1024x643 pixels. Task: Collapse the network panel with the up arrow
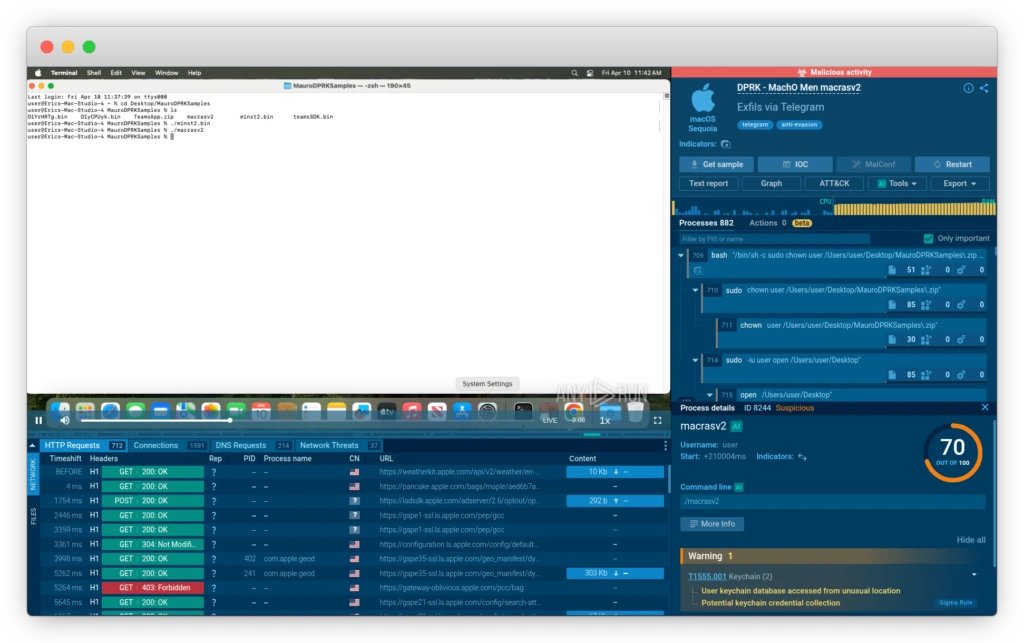pos(32,445)
